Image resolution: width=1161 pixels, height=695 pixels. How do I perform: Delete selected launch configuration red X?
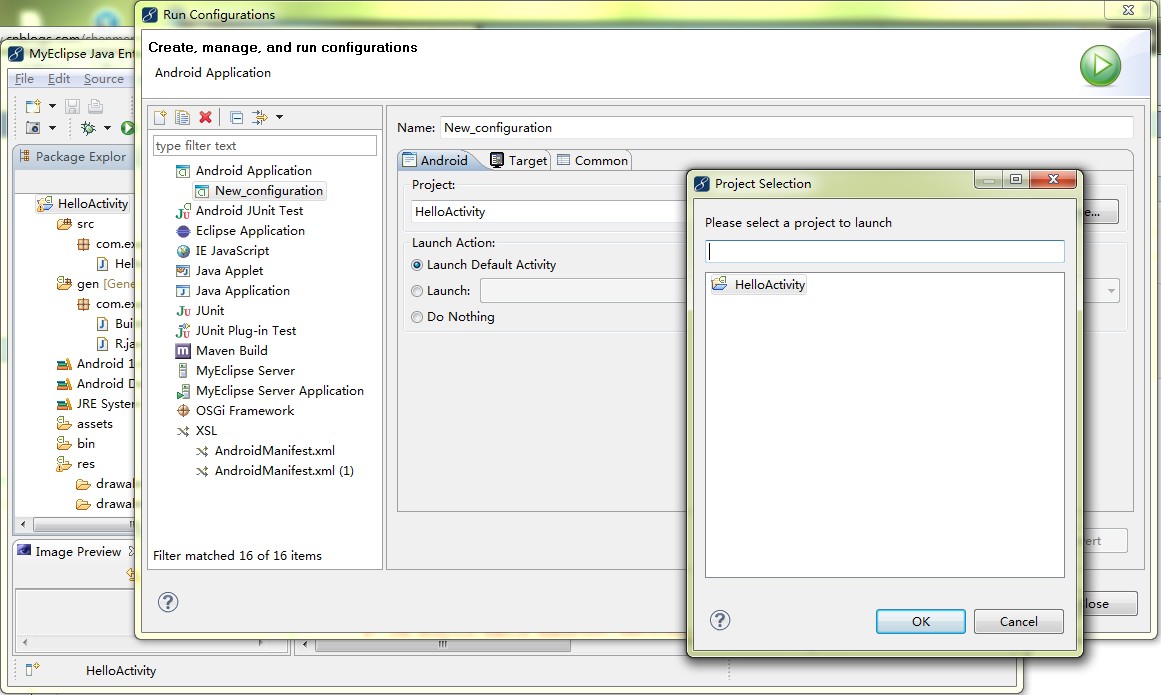click(205, 117)
